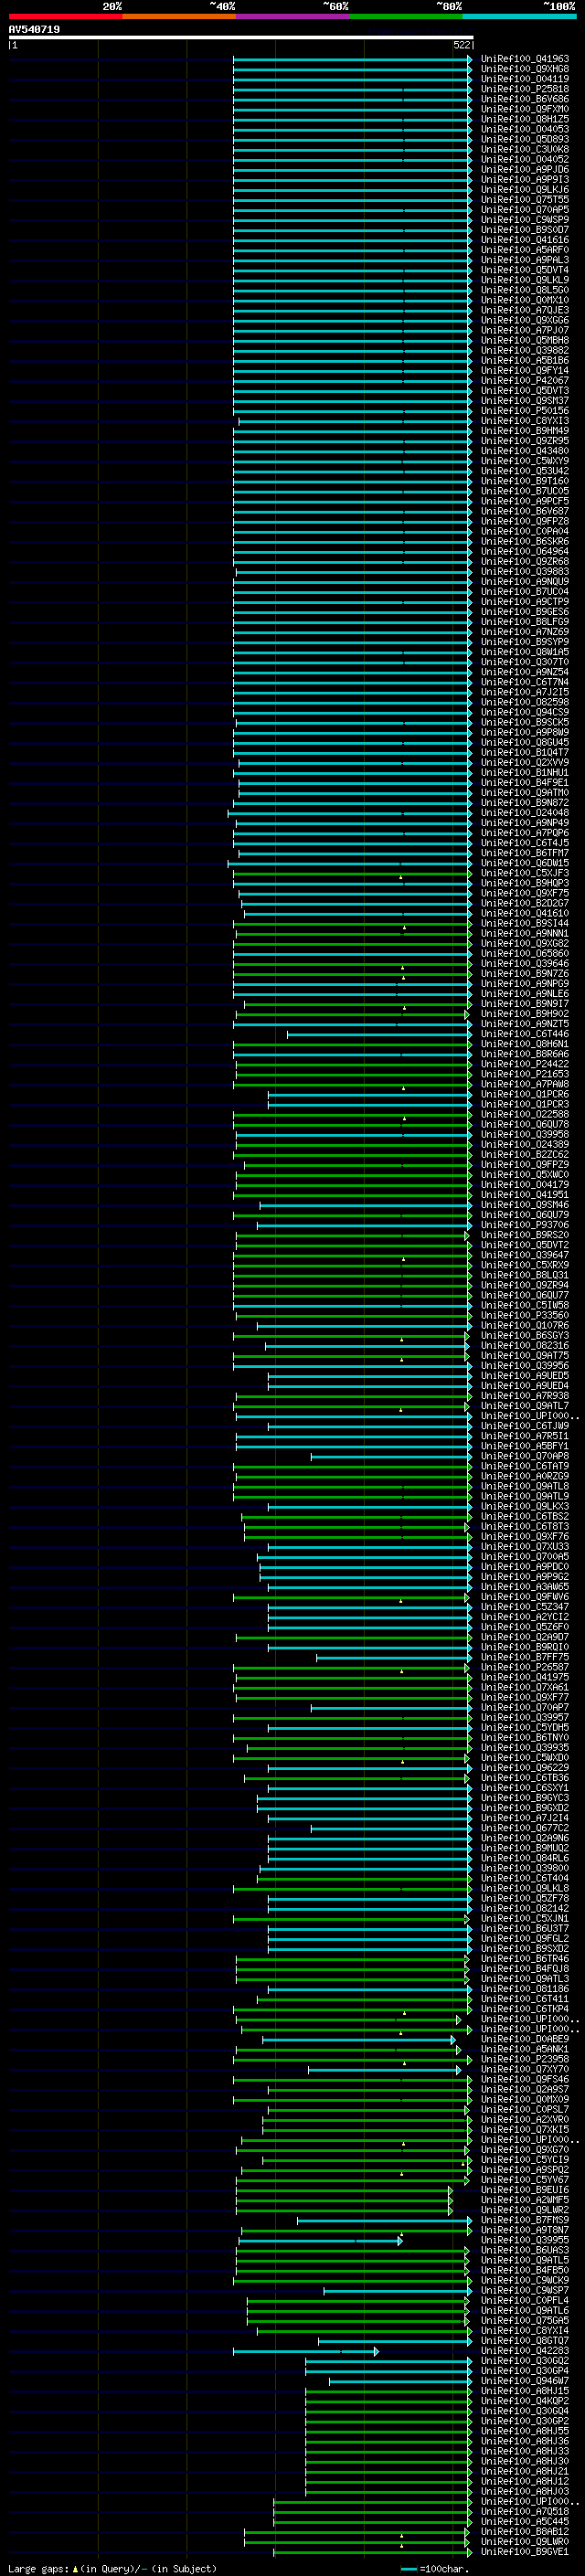The height and width of the screenshot is (2576, 585).
Task: Select hit label UniRef100_P50156
Action: (525, 410)
